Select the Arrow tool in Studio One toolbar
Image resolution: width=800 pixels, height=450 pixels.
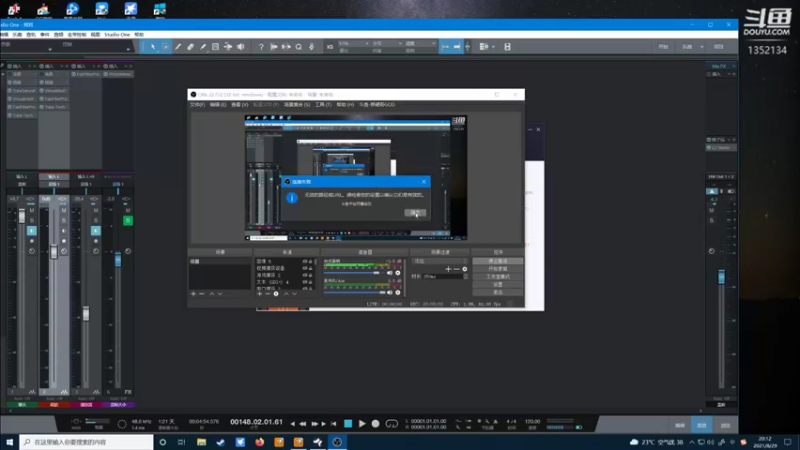[x=153, y=47]
